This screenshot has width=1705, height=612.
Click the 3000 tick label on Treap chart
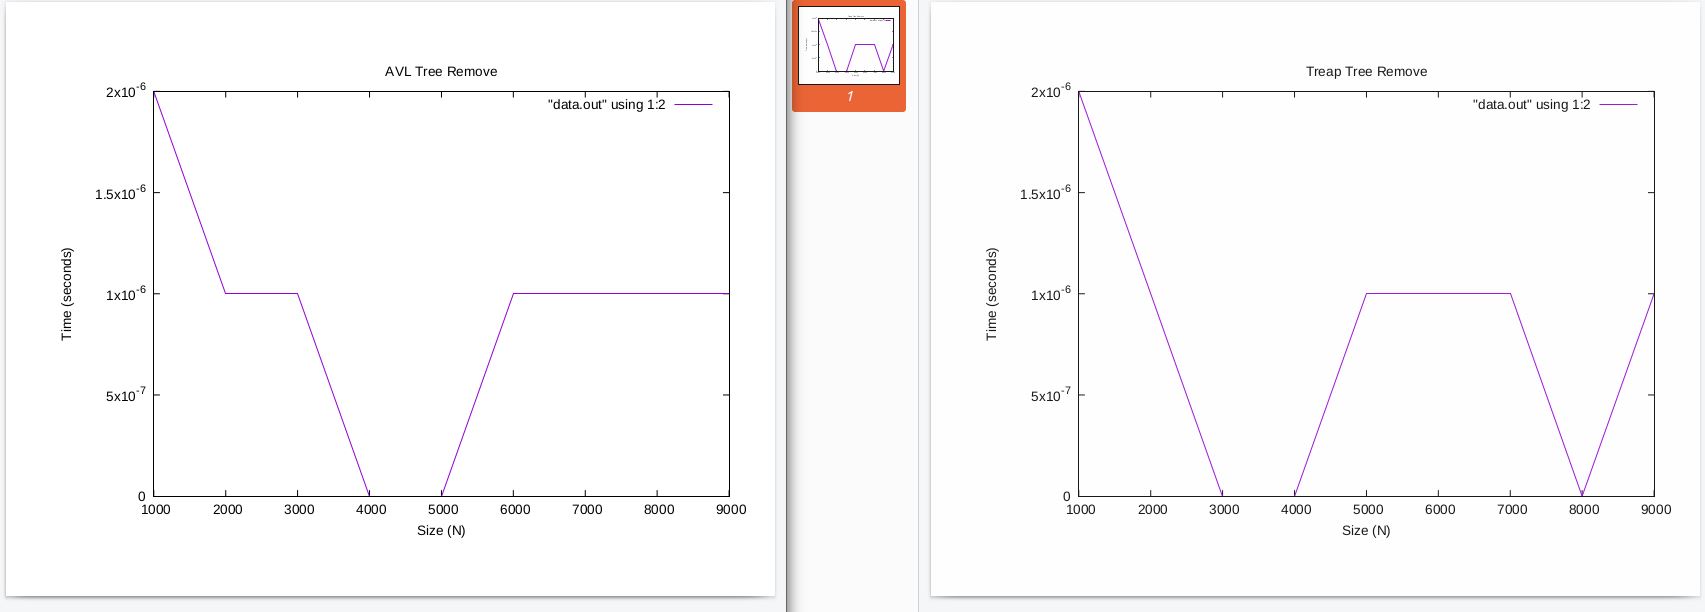click(x=1224, y=509)
